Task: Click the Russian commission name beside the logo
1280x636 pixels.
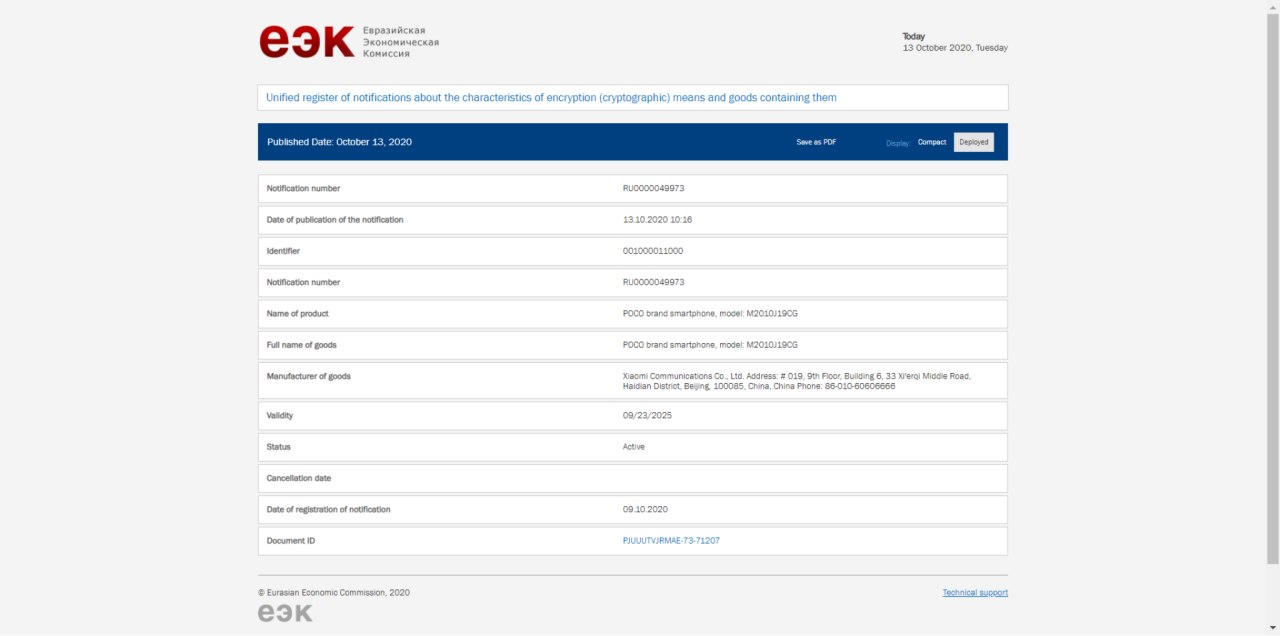Action: pyautogui.click(x=401, y=42)
